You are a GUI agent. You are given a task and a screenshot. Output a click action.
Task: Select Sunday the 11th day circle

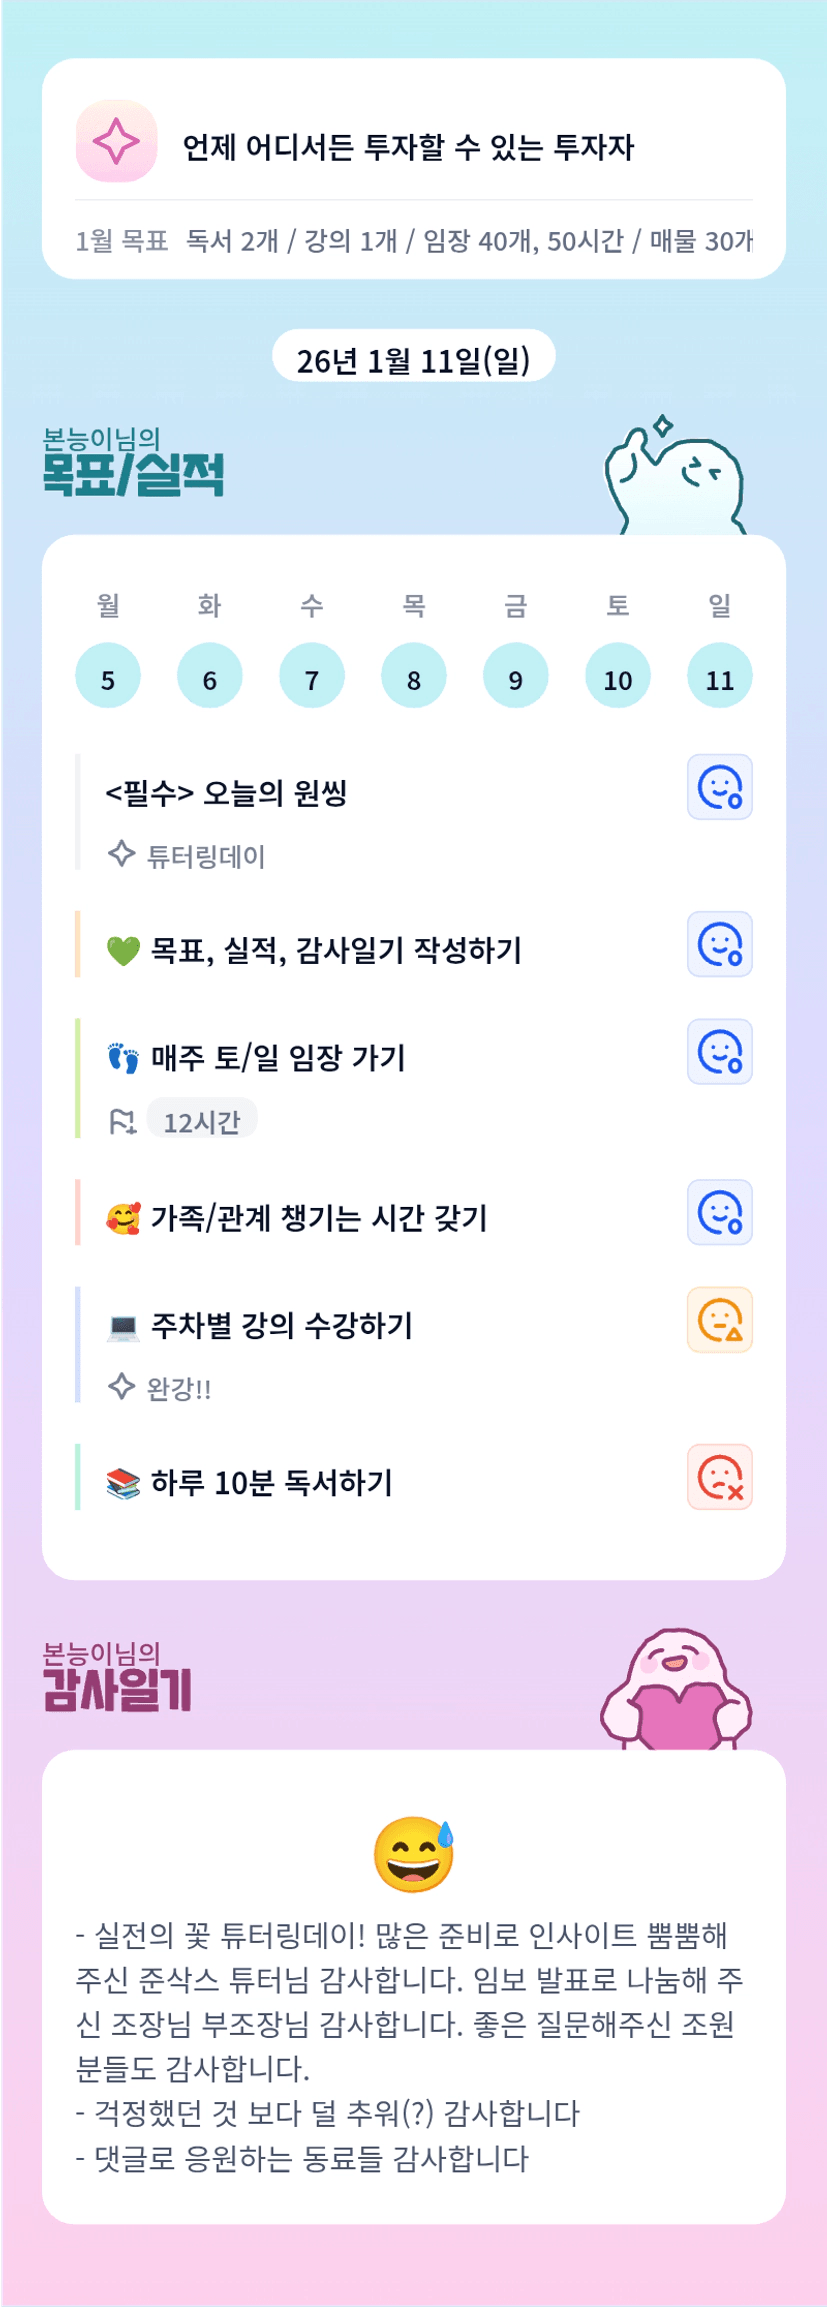(x=719, y=676)
